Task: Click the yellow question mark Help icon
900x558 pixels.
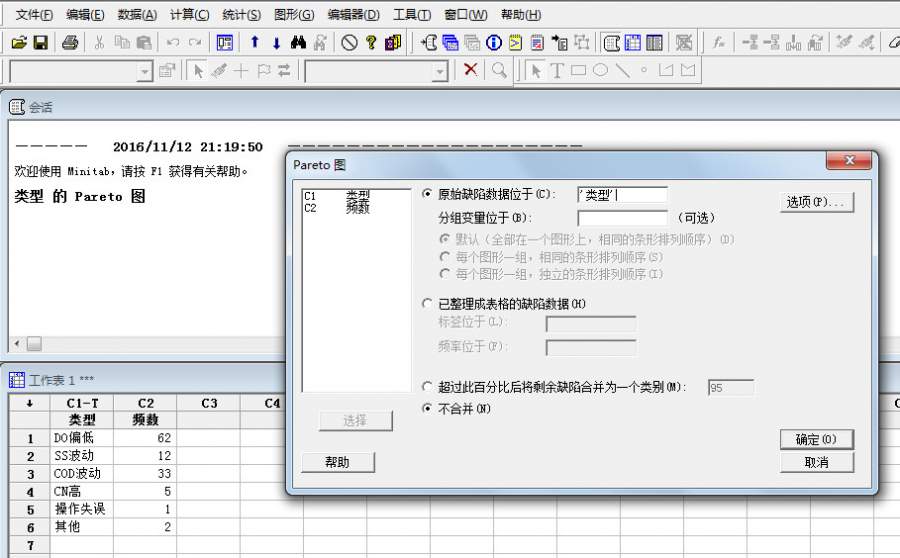Action: coord(371,42)
